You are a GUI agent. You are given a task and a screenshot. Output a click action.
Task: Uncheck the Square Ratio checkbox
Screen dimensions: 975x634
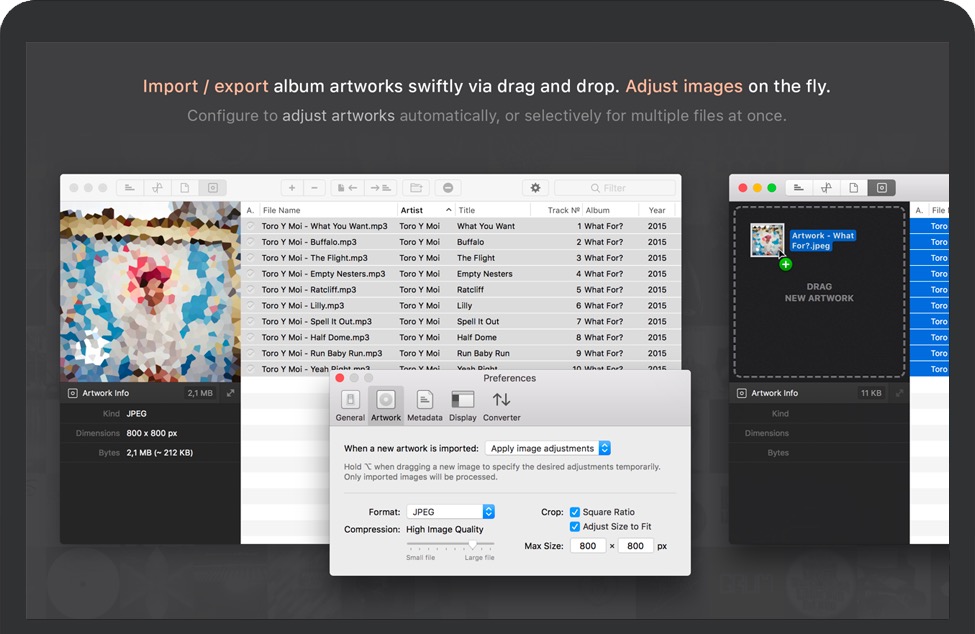click(575, 512)
